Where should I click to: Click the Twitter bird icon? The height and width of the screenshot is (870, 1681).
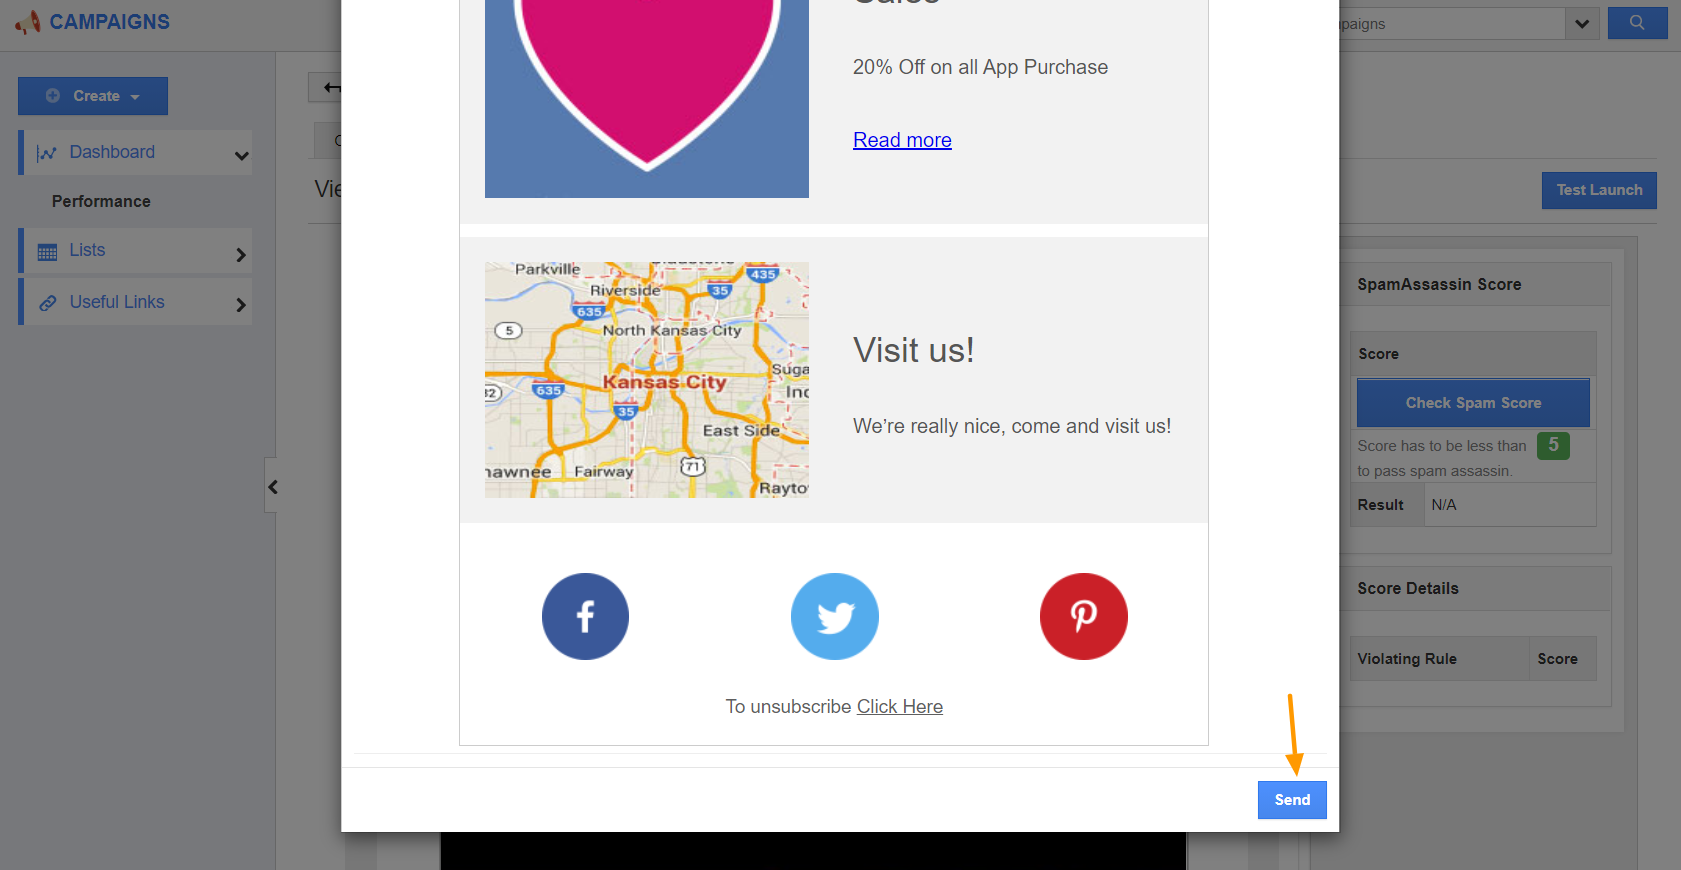point(835,616)
